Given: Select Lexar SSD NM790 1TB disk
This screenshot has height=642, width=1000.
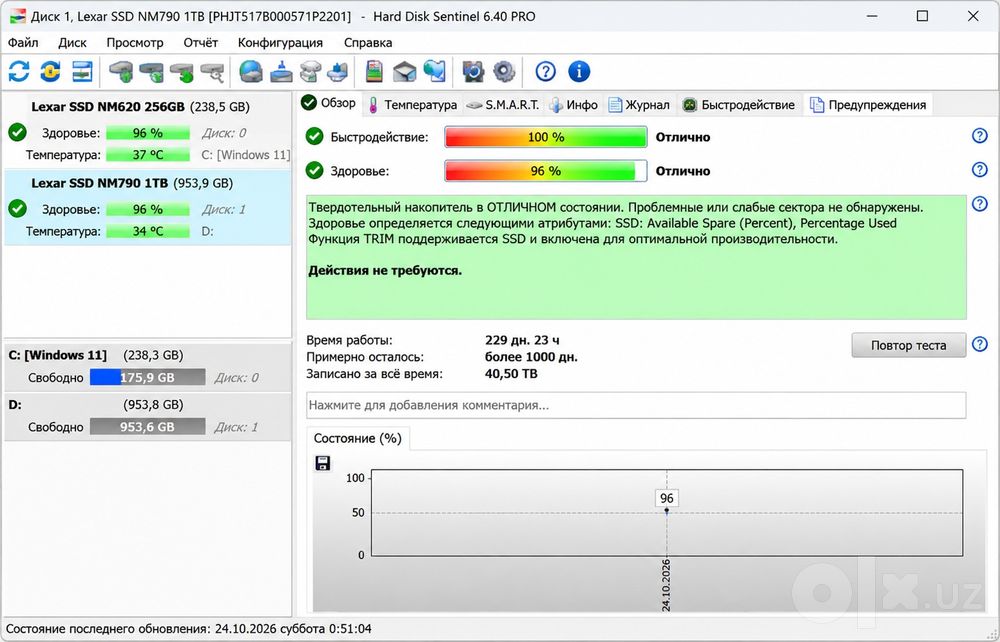Looking at the screenshot, I should click(147, 207).
